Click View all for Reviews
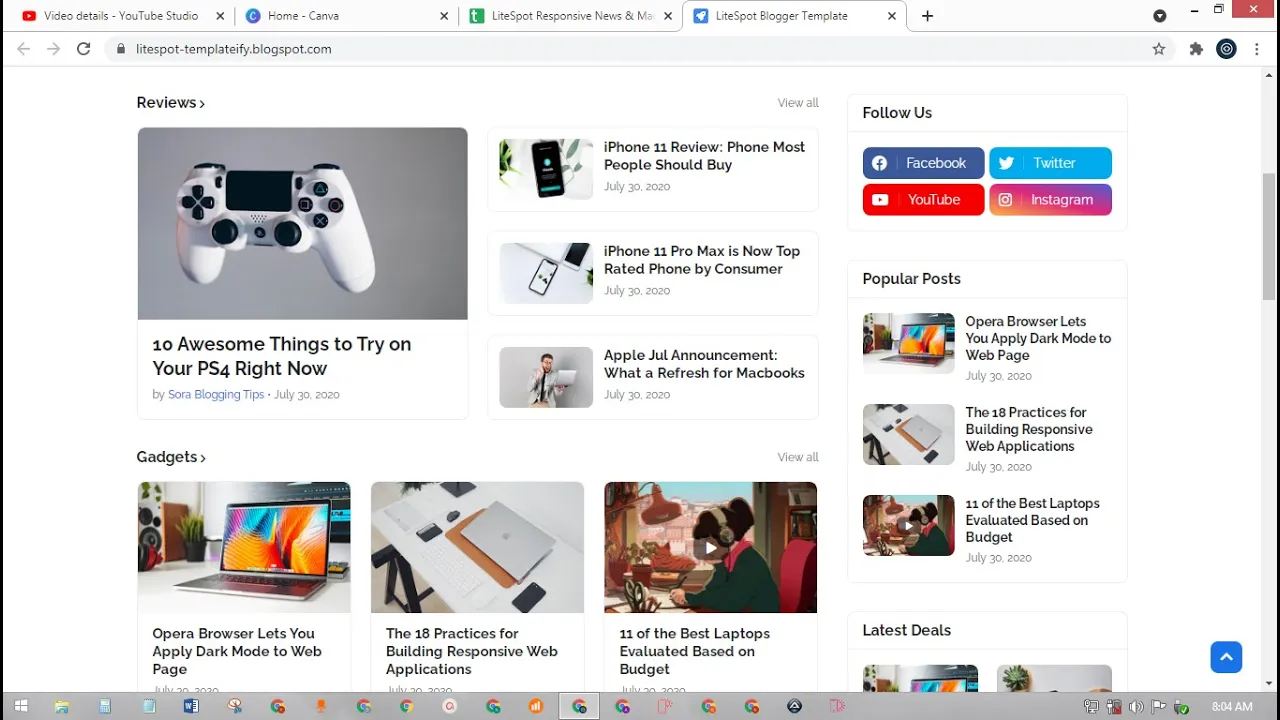The image size is (1280, 720). click(x=798, y=103)
